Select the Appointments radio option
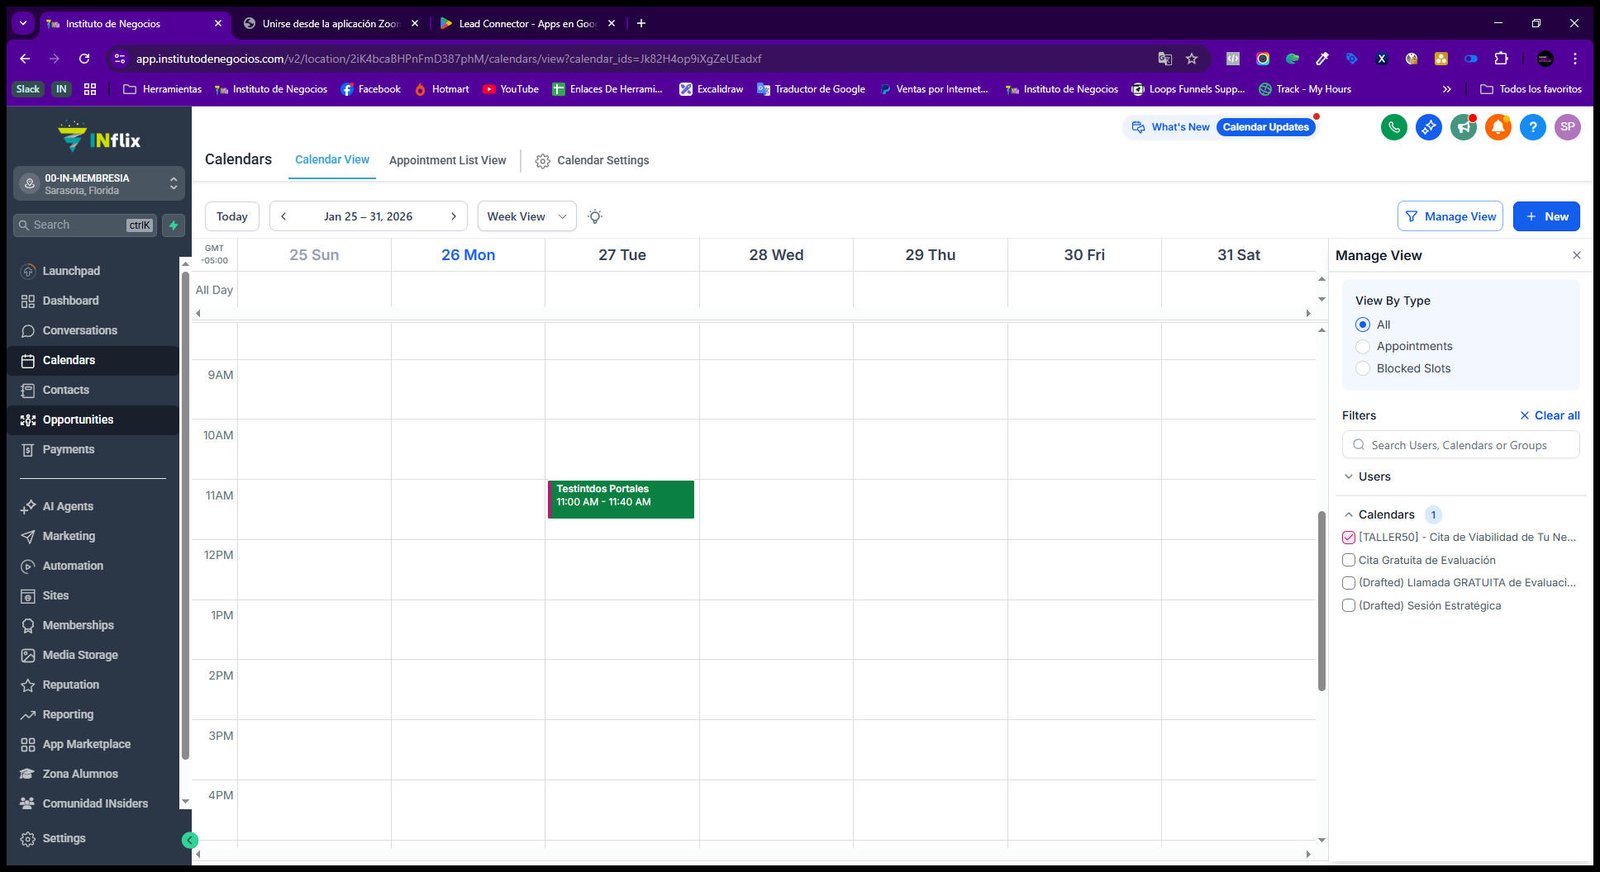1600x872 pixels. pos(1362,346)
